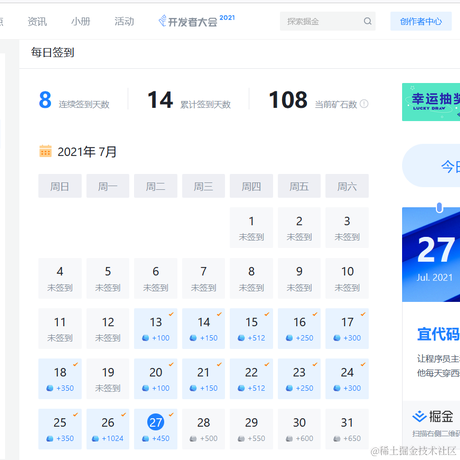
Task: Click the 每日签到 page title
Action: (53, 52)
